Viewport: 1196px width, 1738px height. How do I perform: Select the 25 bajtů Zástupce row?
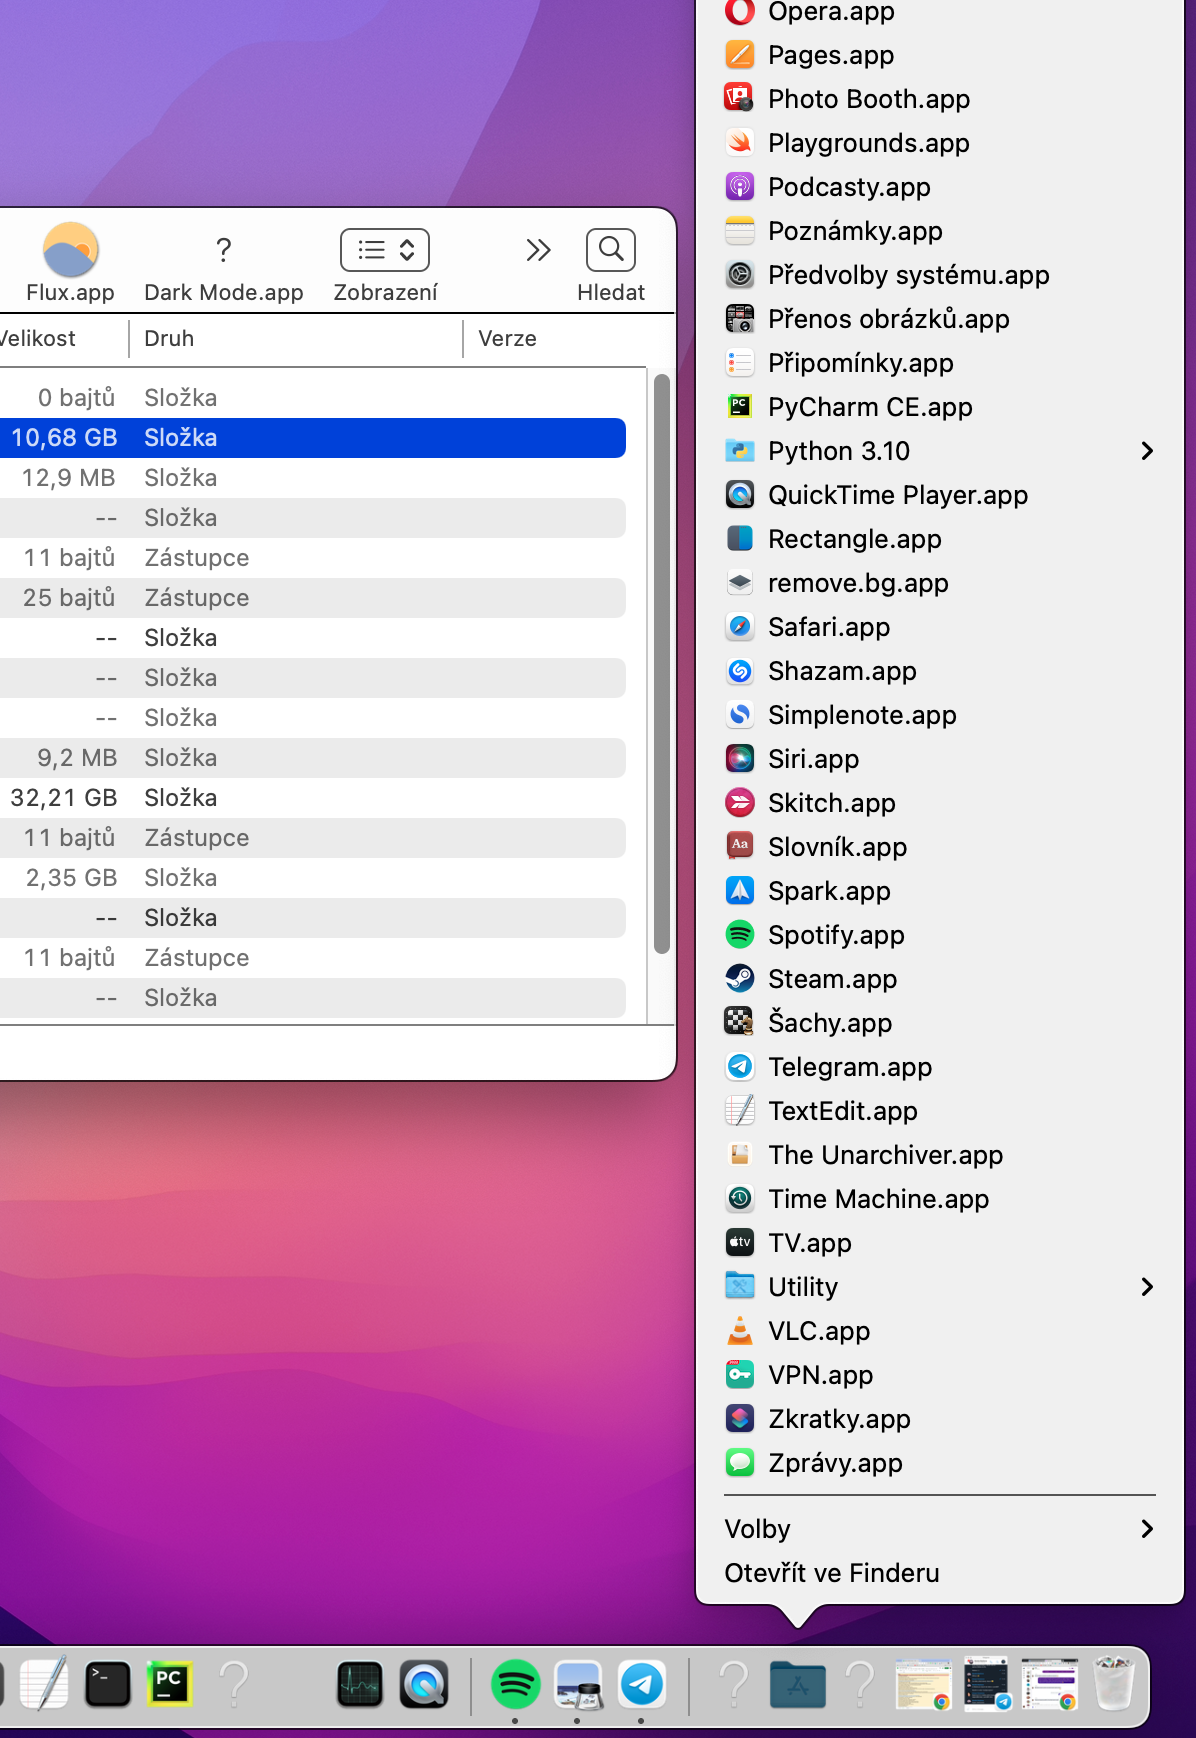313,598
